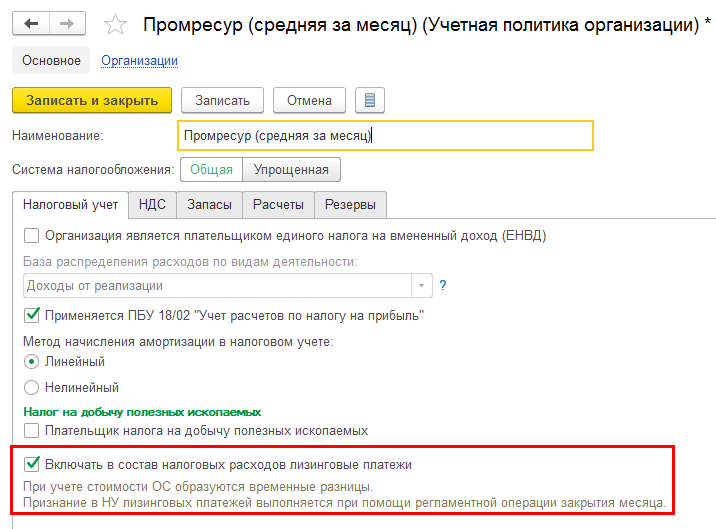Open the list icon button next to Отмена

[370, 100]
